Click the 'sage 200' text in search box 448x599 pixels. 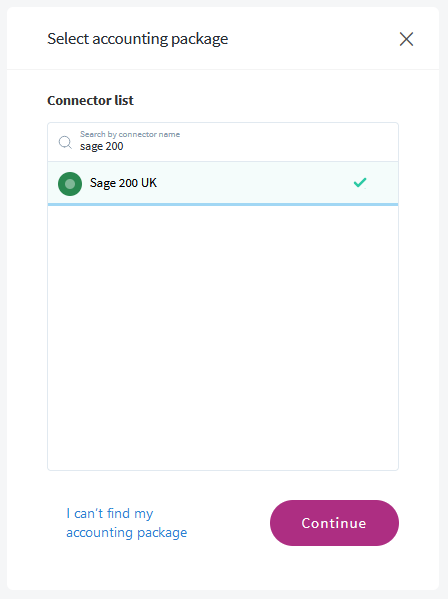click(x=102, y=146)
